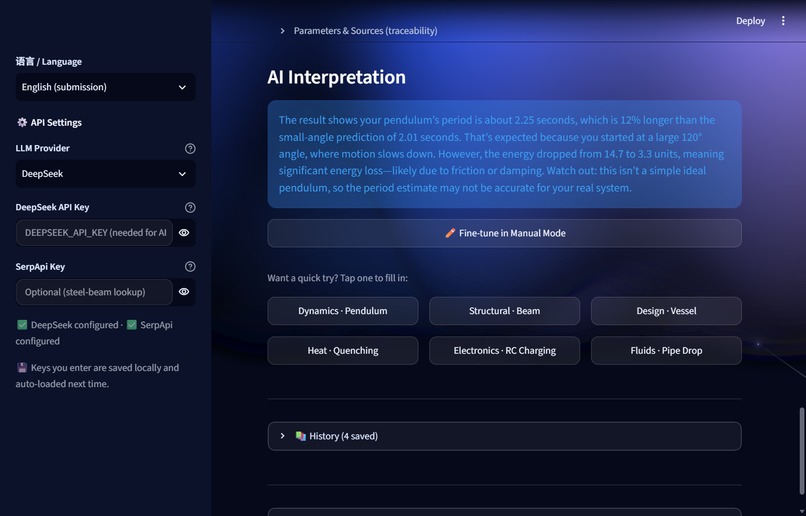The width and height of the screenshot is (806, 516).
Task: Click help icon next to LLM Provider
Action: pos(190,149)
